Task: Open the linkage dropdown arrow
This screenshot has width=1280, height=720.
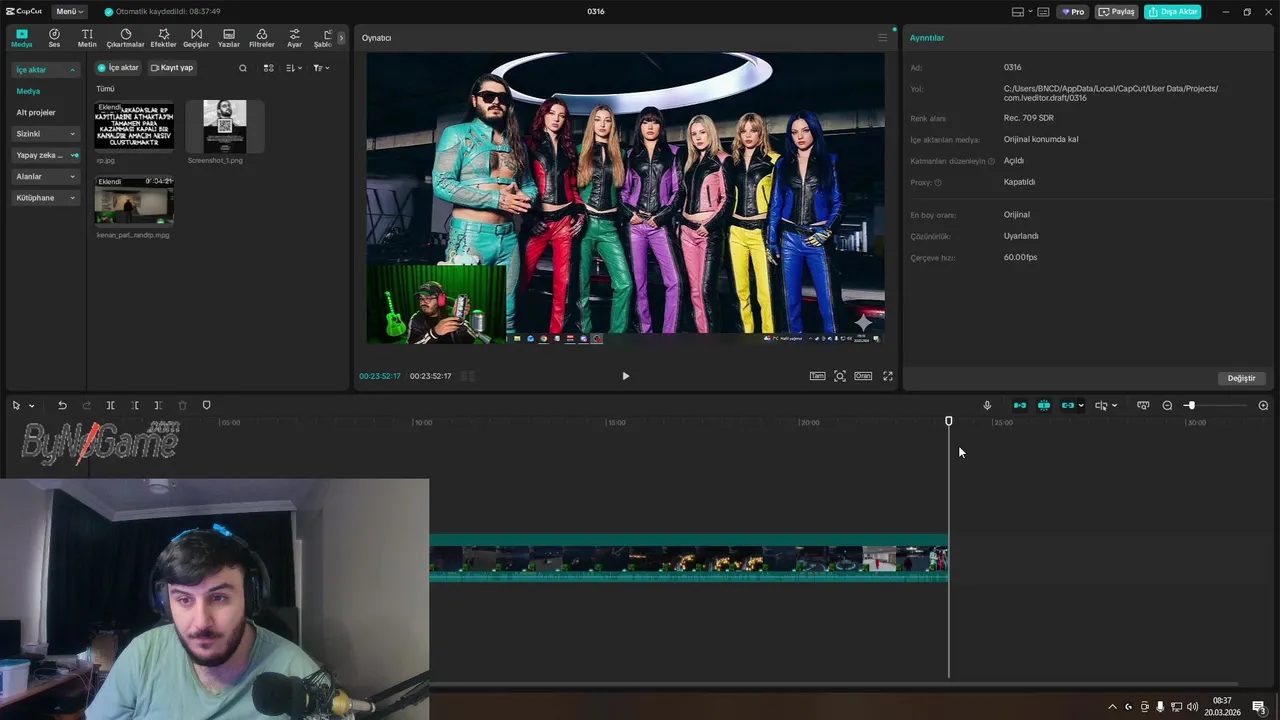Action: tap(1081, 405)
